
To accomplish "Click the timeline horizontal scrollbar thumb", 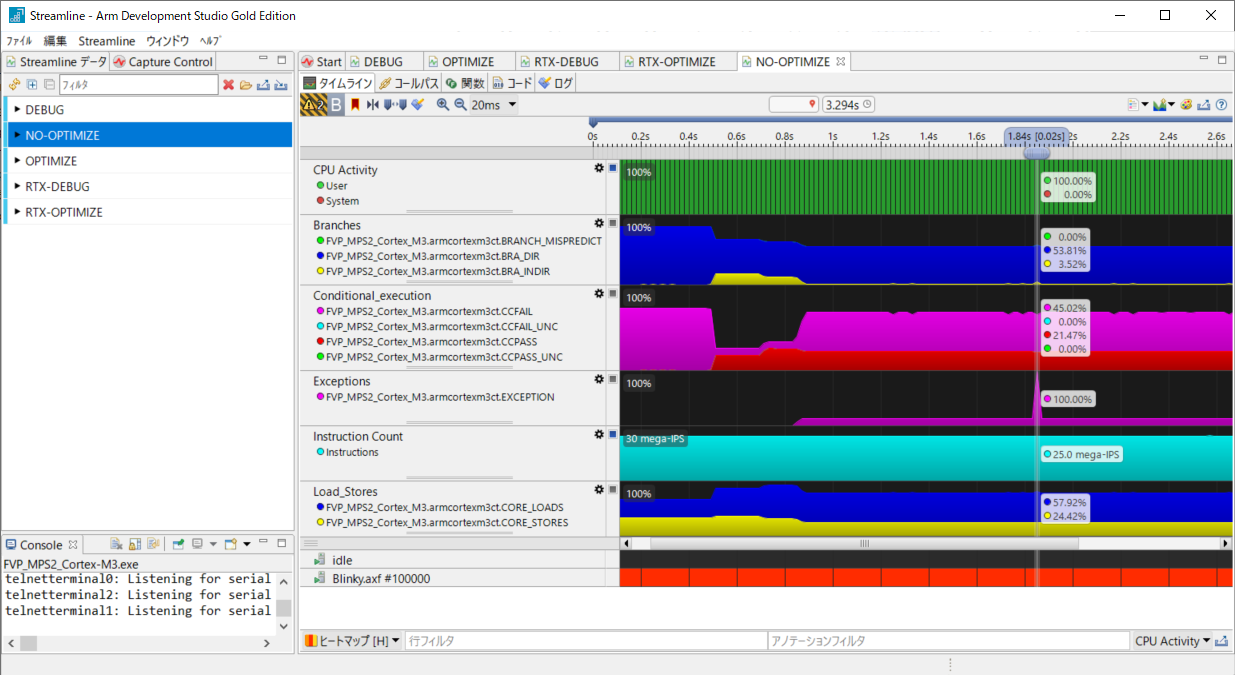I will pyautogui.click(x=864, y=543).
